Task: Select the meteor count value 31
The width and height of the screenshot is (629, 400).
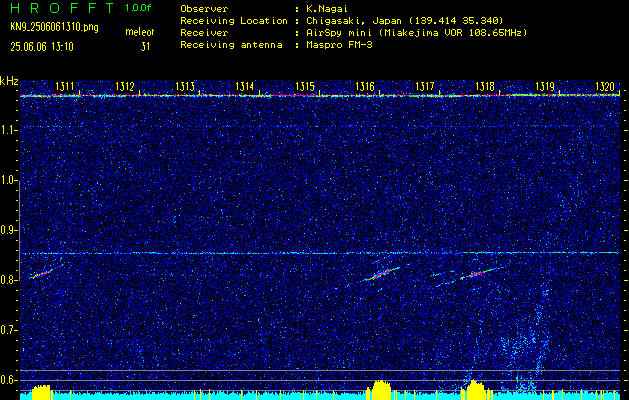Action: pyautogui.click(x=145, y=47)
